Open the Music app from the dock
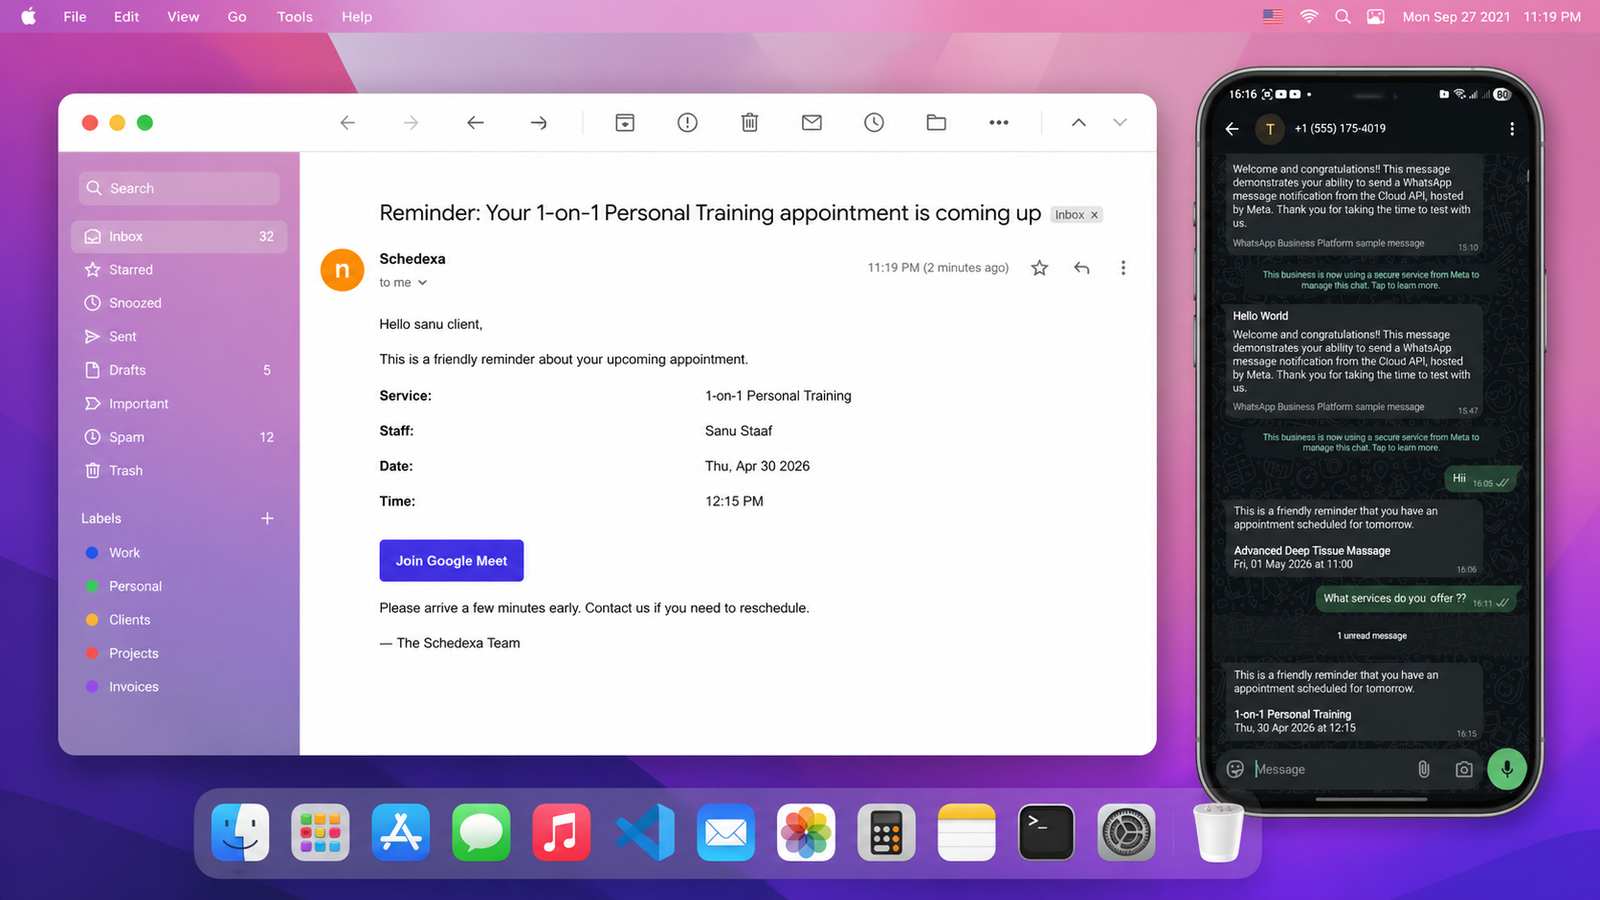 pyautogui.click(x=561, y=832)
